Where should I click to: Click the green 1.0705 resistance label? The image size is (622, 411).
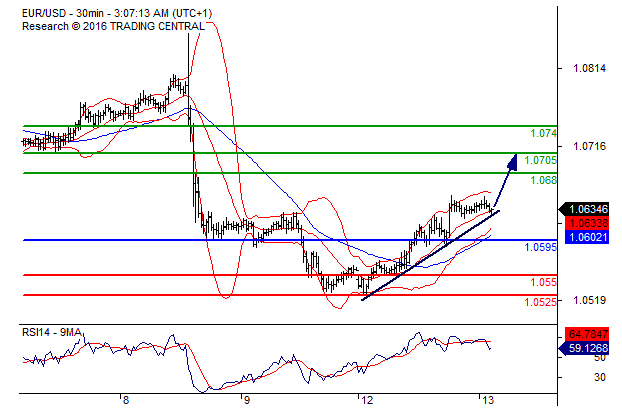pyautogui.click(x=540, y=160)
